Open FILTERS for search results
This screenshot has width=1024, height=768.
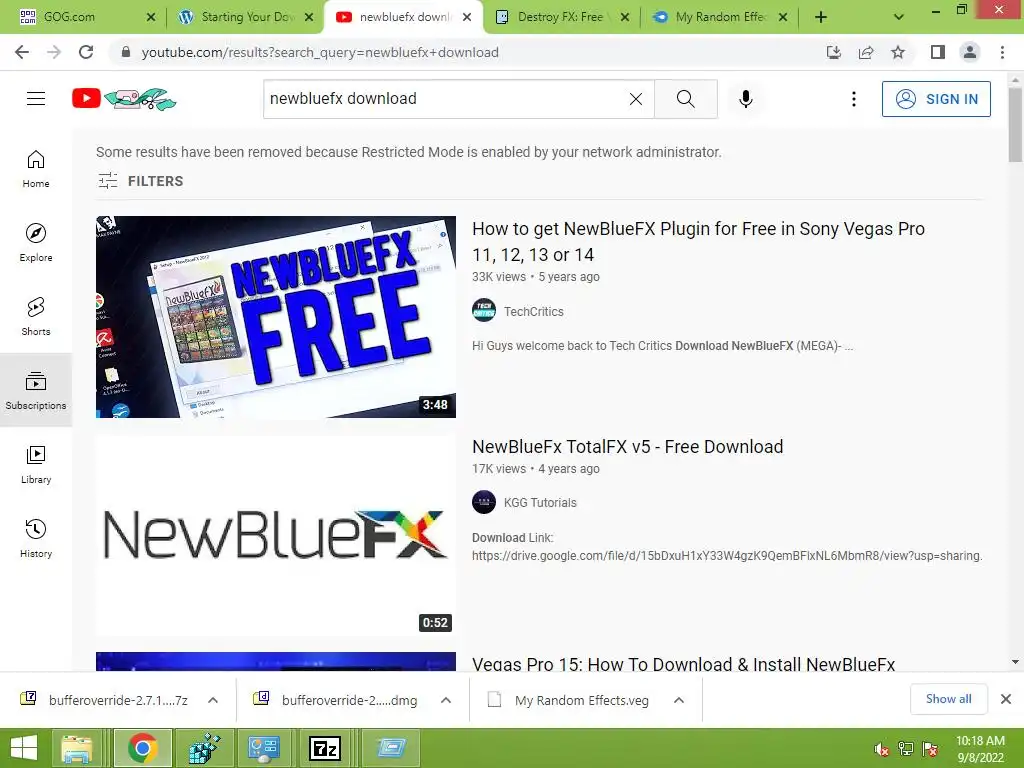click(x=140, y=181)
